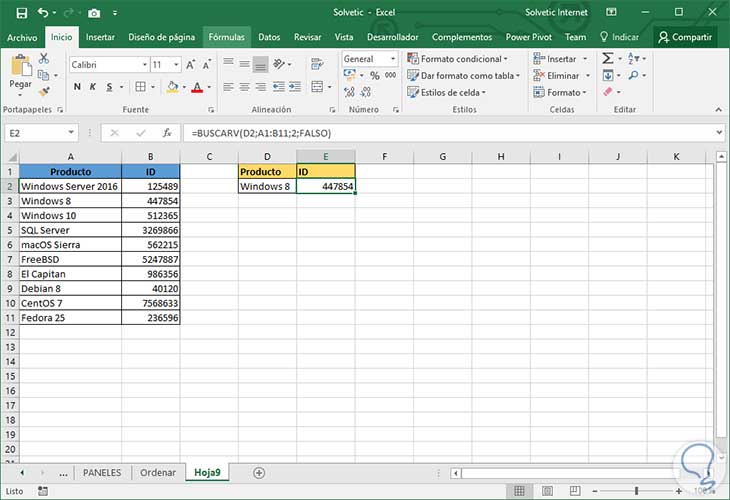Click the AutoSum sigma icon
Screen dimensions: 730x500
click(608, 59)
